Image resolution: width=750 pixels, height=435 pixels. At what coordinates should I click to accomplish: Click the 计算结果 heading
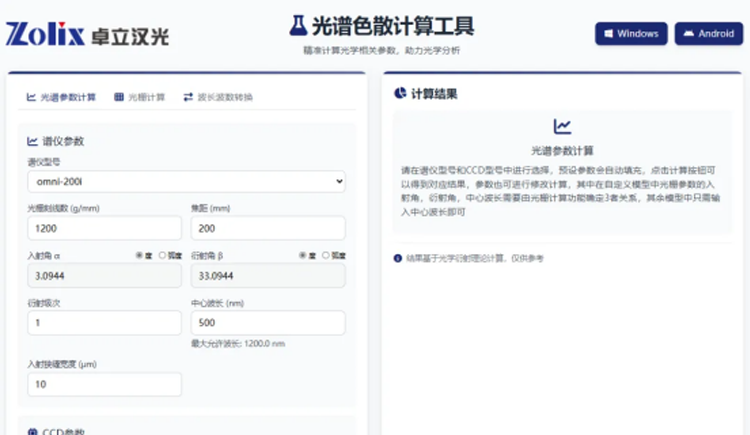[434, 94]
